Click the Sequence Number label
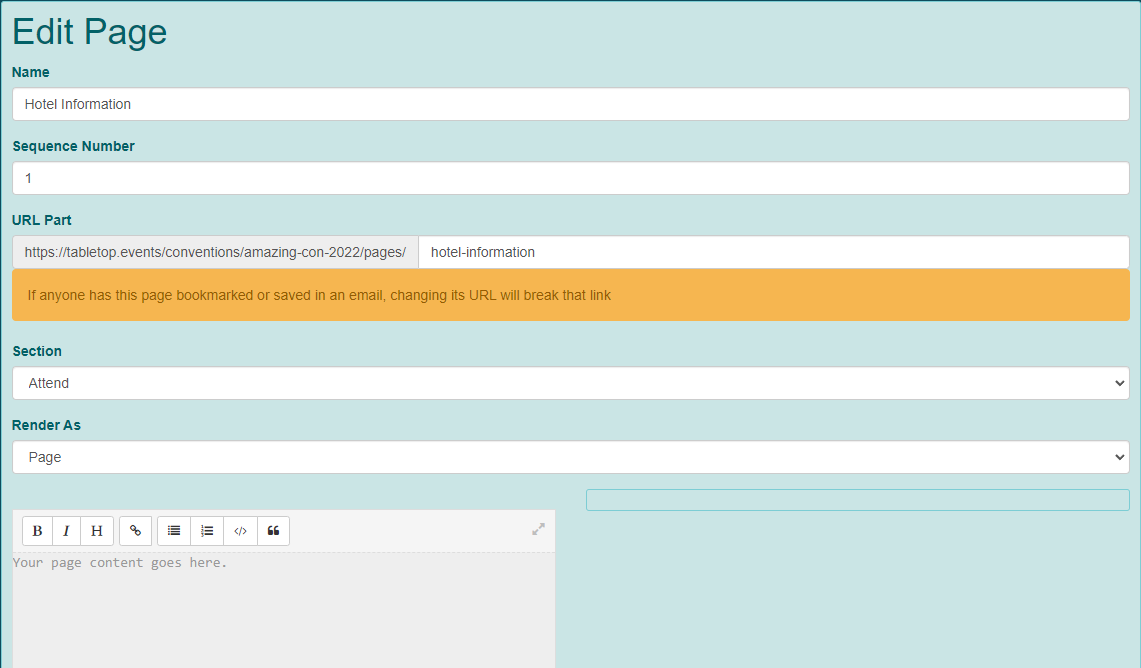1141x668 pixels. (73, 146)
